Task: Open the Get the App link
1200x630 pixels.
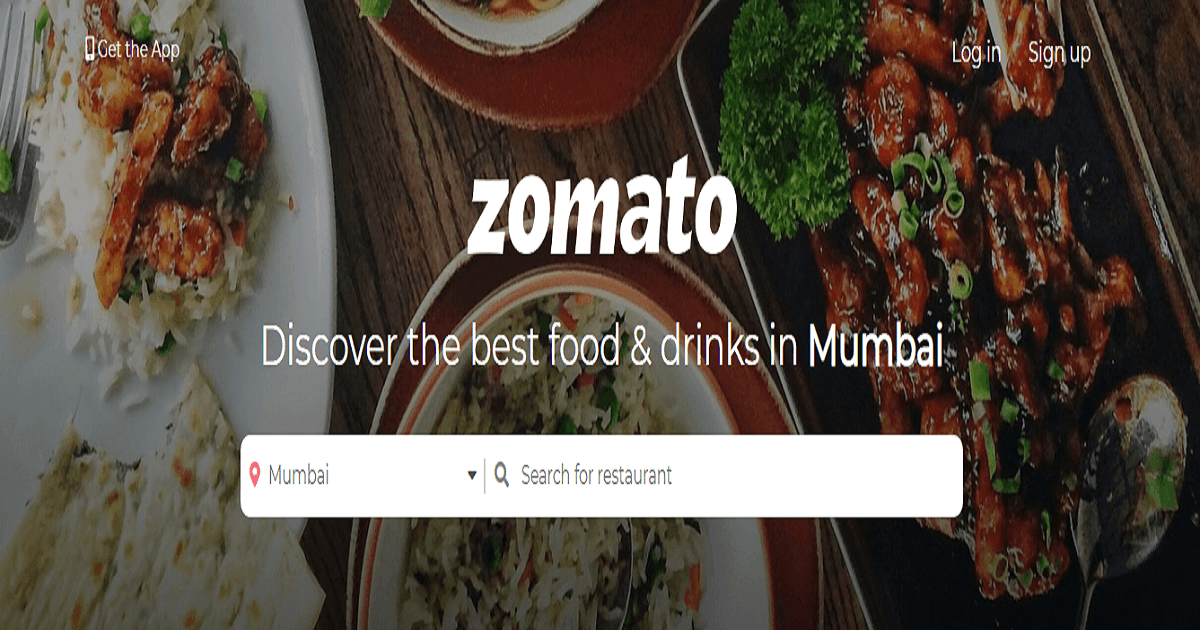Action: pyautogui.click(x=132, y=49)
